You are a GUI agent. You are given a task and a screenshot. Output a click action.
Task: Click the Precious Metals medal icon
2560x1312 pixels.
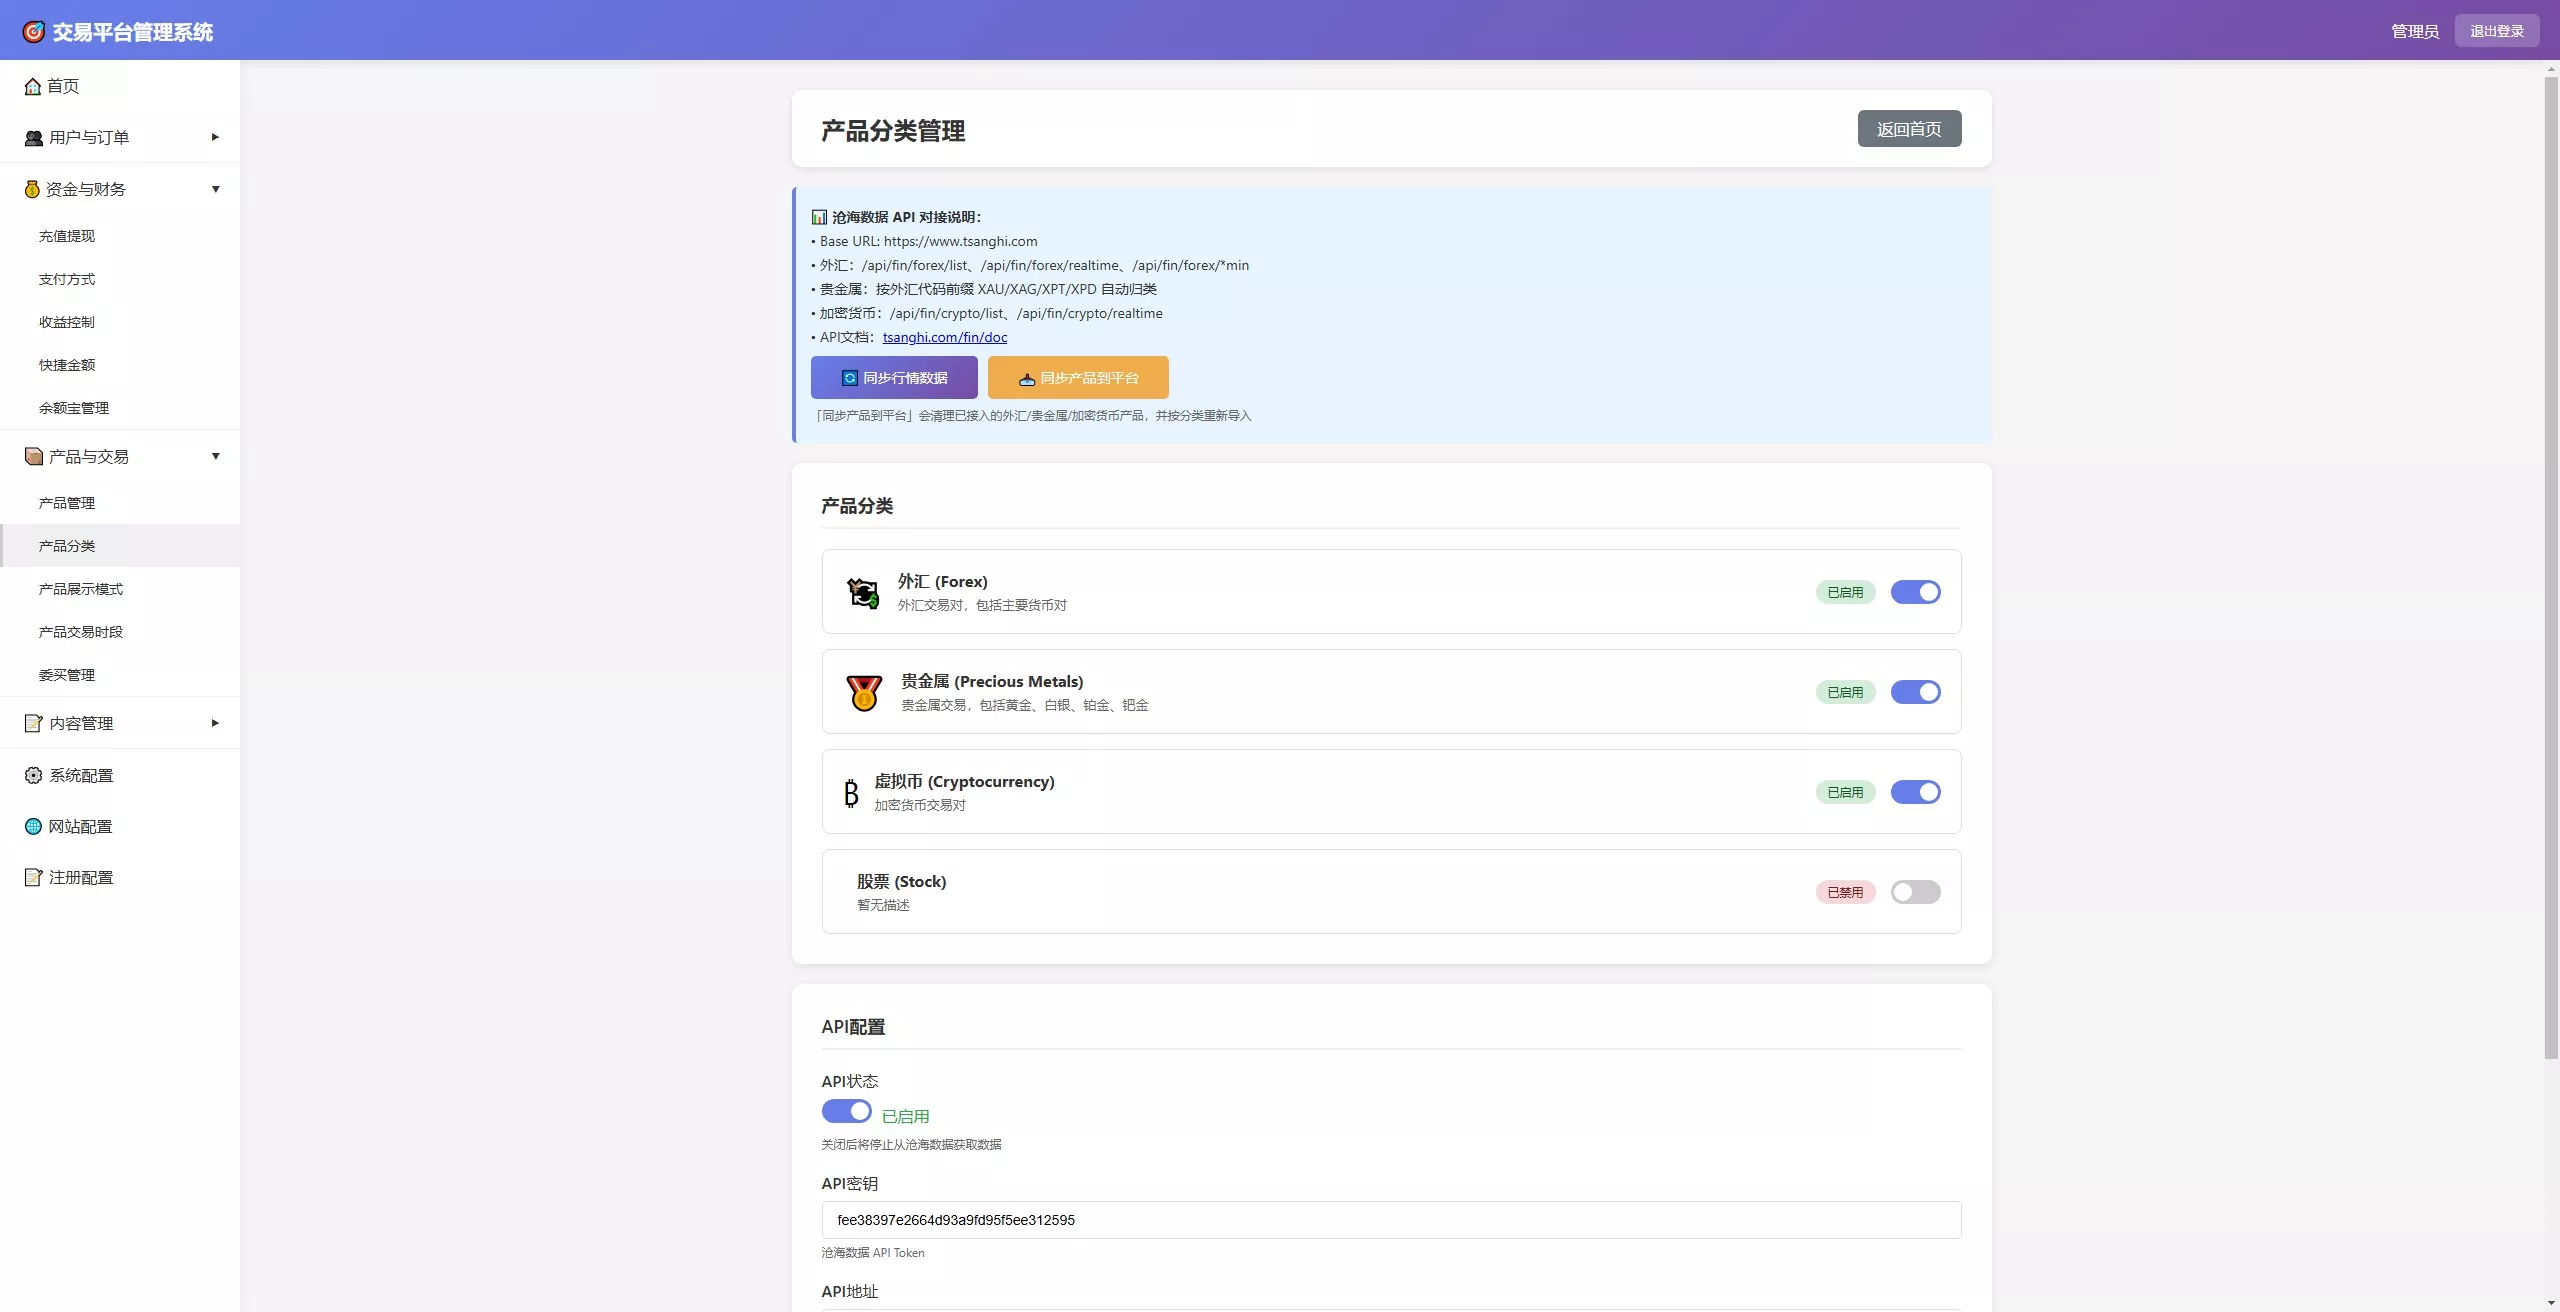[x=864, y=692]
